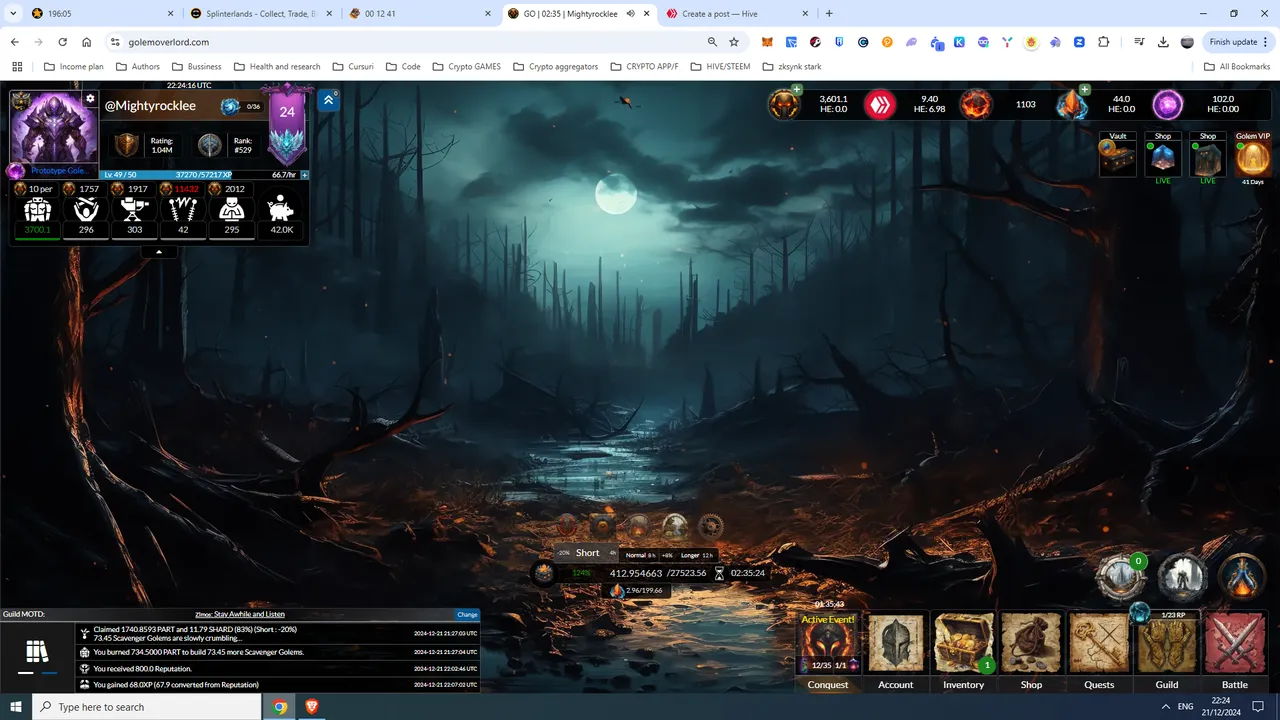Add PART with the green plus on golem currency

[x=797, y=90]
